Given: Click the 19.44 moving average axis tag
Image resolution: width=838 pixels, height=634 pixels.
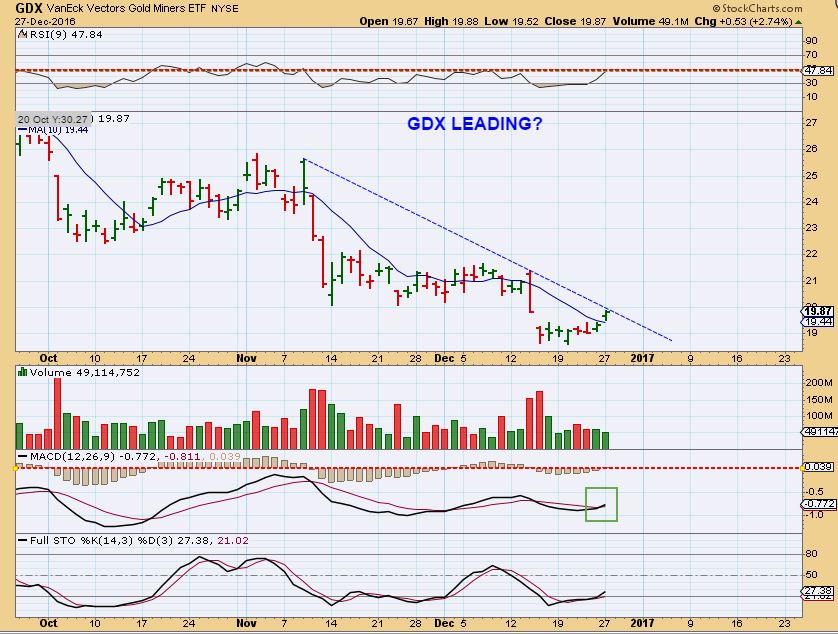Looking at the screenshot, I should point(818,321).
